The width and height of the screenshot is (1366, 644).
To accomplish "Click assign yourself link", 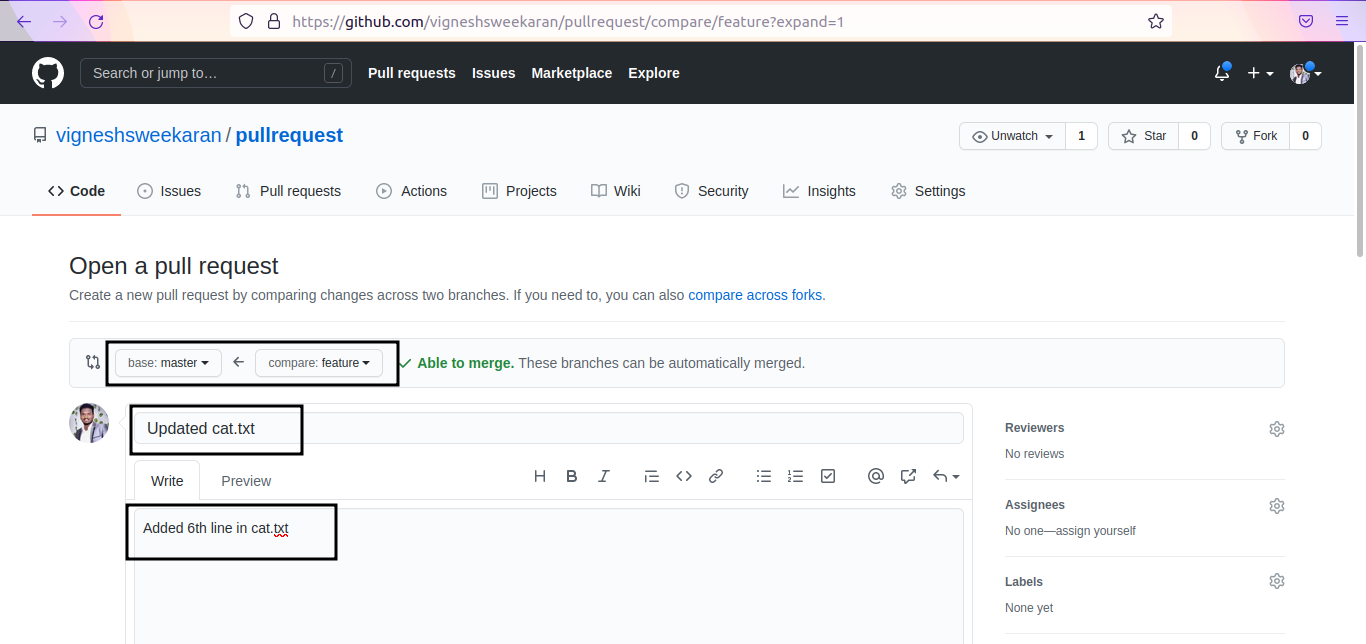I will tap(1095, 531).
